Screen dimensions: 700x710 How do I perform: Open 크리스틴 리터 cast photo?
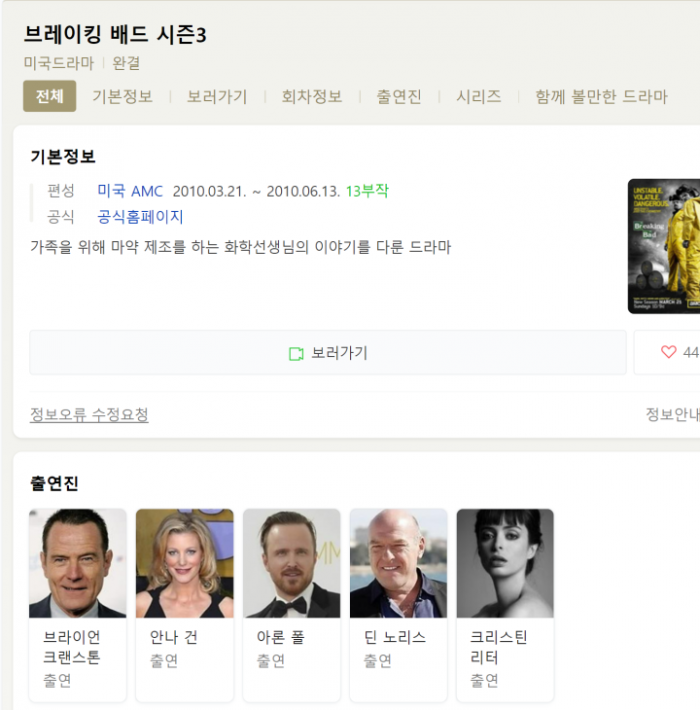505,563
